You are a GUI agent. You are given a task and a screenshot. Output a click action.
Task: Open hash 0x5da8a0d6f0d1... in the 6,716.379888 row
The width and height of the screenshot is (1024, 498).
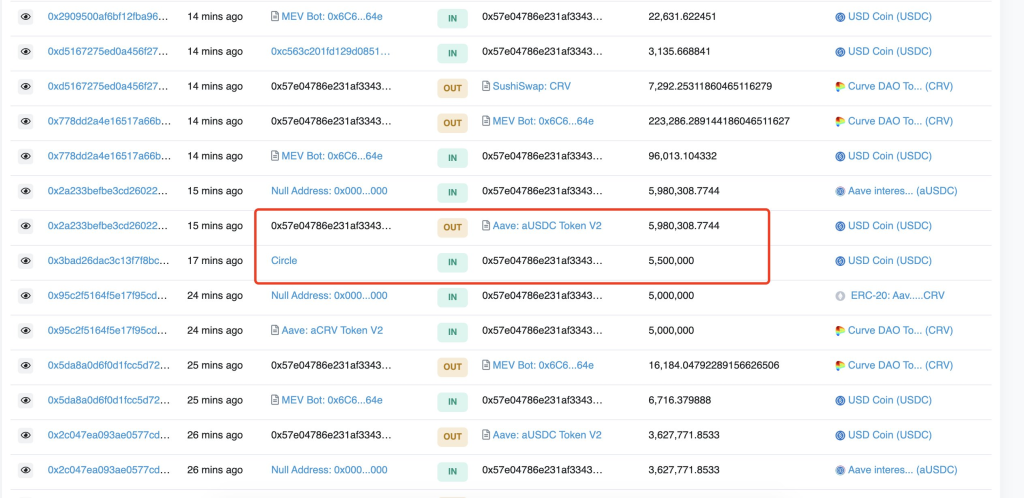[108, 400]
